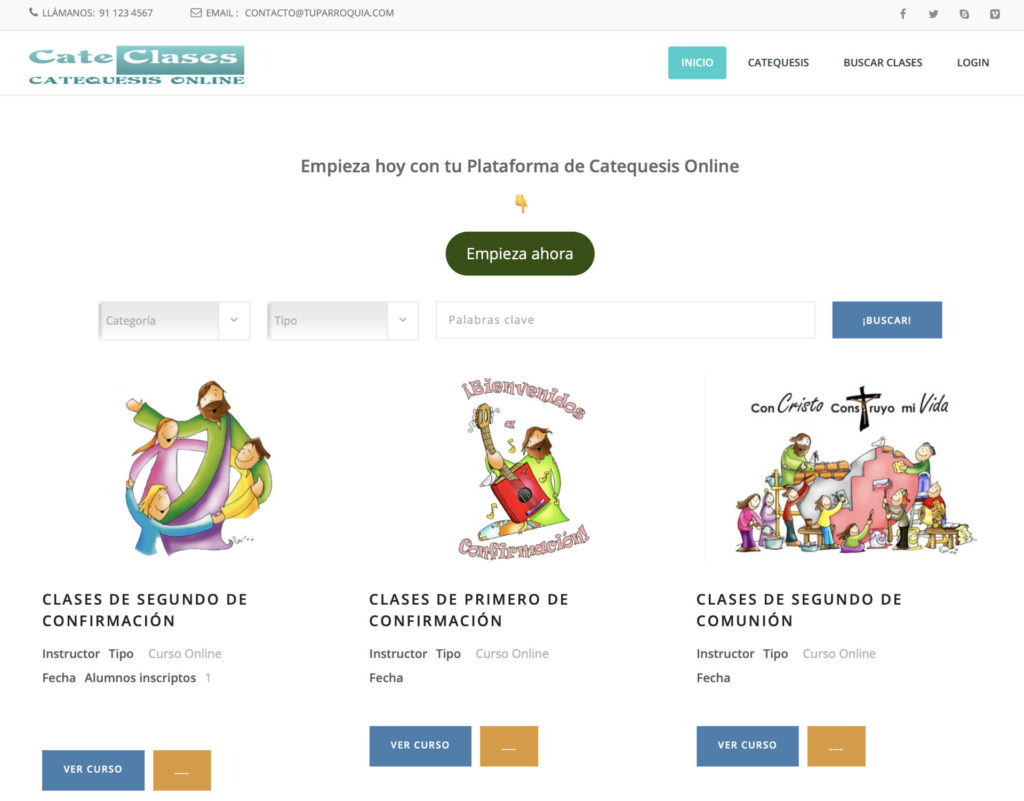Screen dimensions: 1024x801
Task: Open the Buscar Clases menu item
Action: point(882,63)
